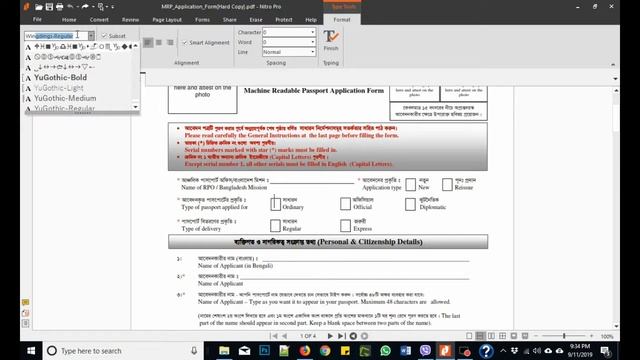Open Firefox from the taskbar
This screenshot has width=640, height=360.
point(304,351)
